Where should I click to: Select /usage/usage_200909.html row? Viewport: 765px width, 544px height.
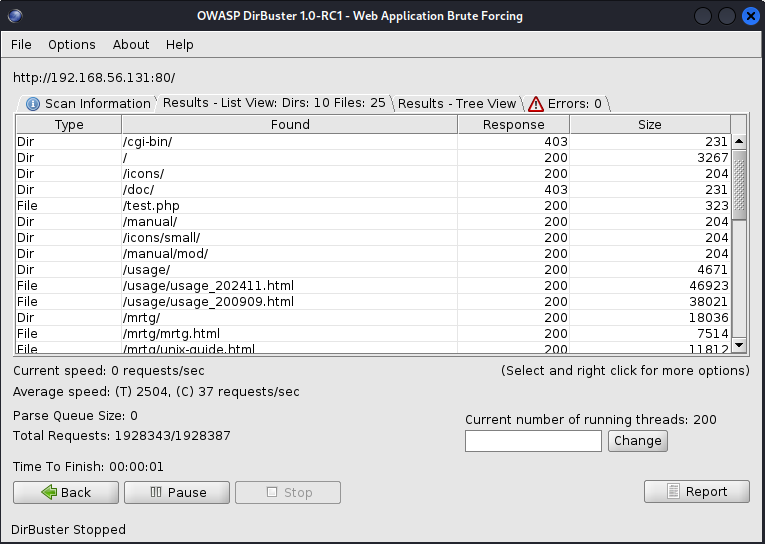pos(373,302)
